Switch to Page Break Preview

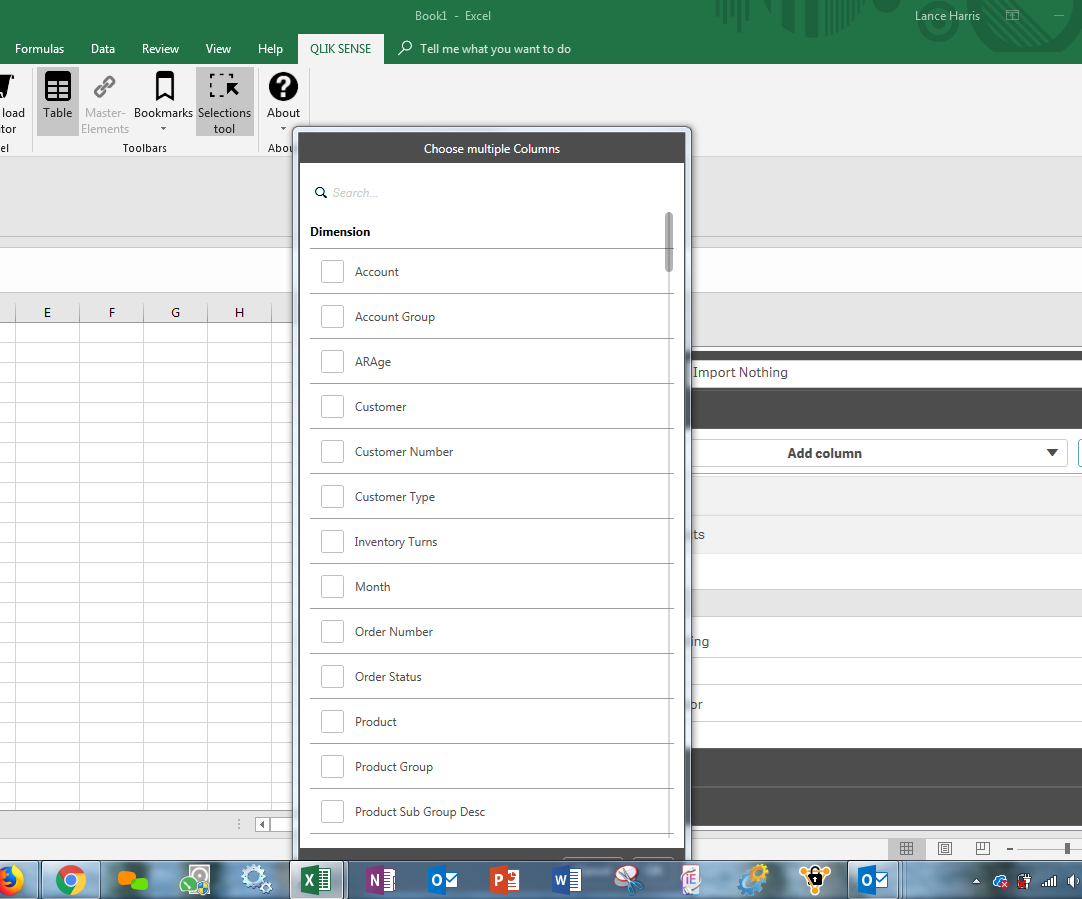pos(983,849)
